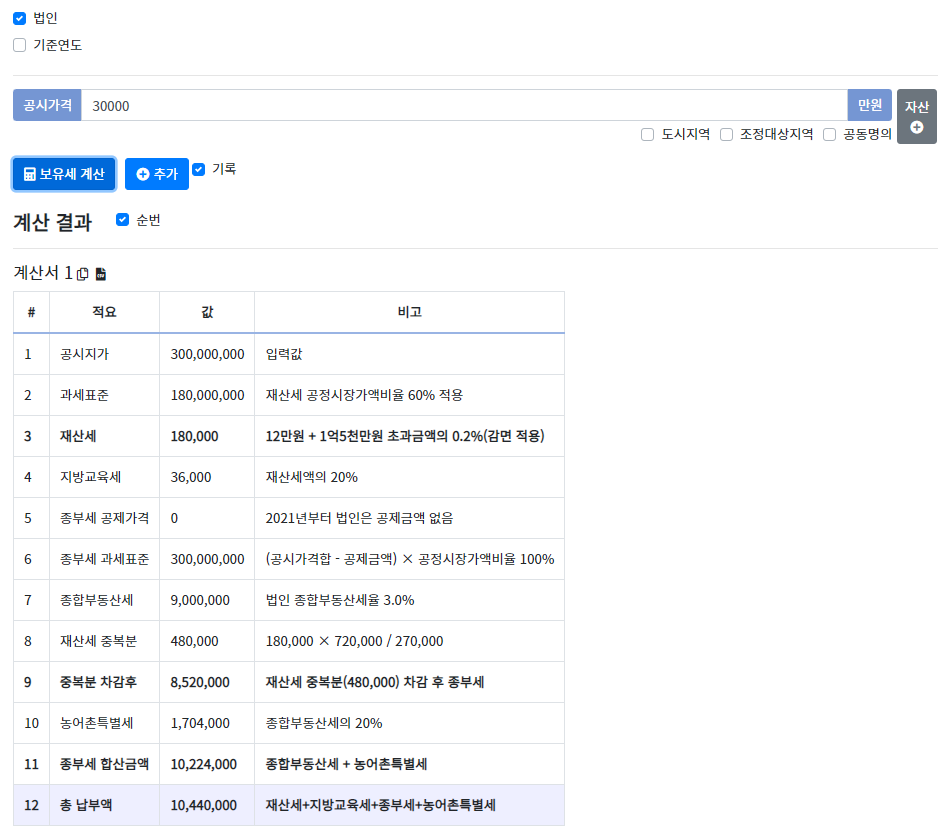This screenshot has width=951, height=829.
Task: Click the value 480,000 in row 8
Action: pyautogui.click(x=194, y=641)
